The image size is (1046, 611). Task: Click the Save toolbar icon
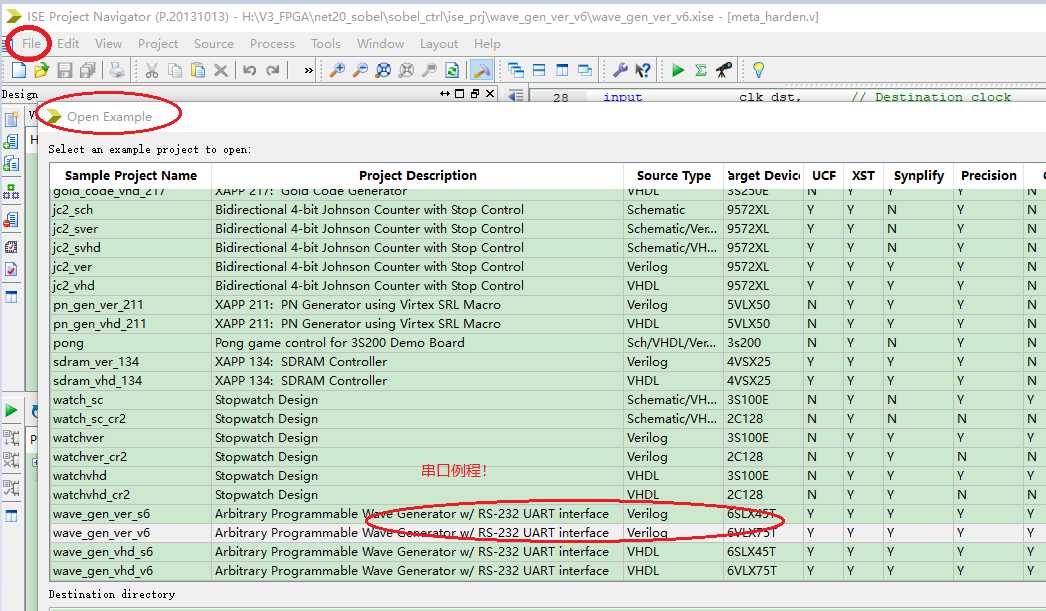tap(65, 70)
